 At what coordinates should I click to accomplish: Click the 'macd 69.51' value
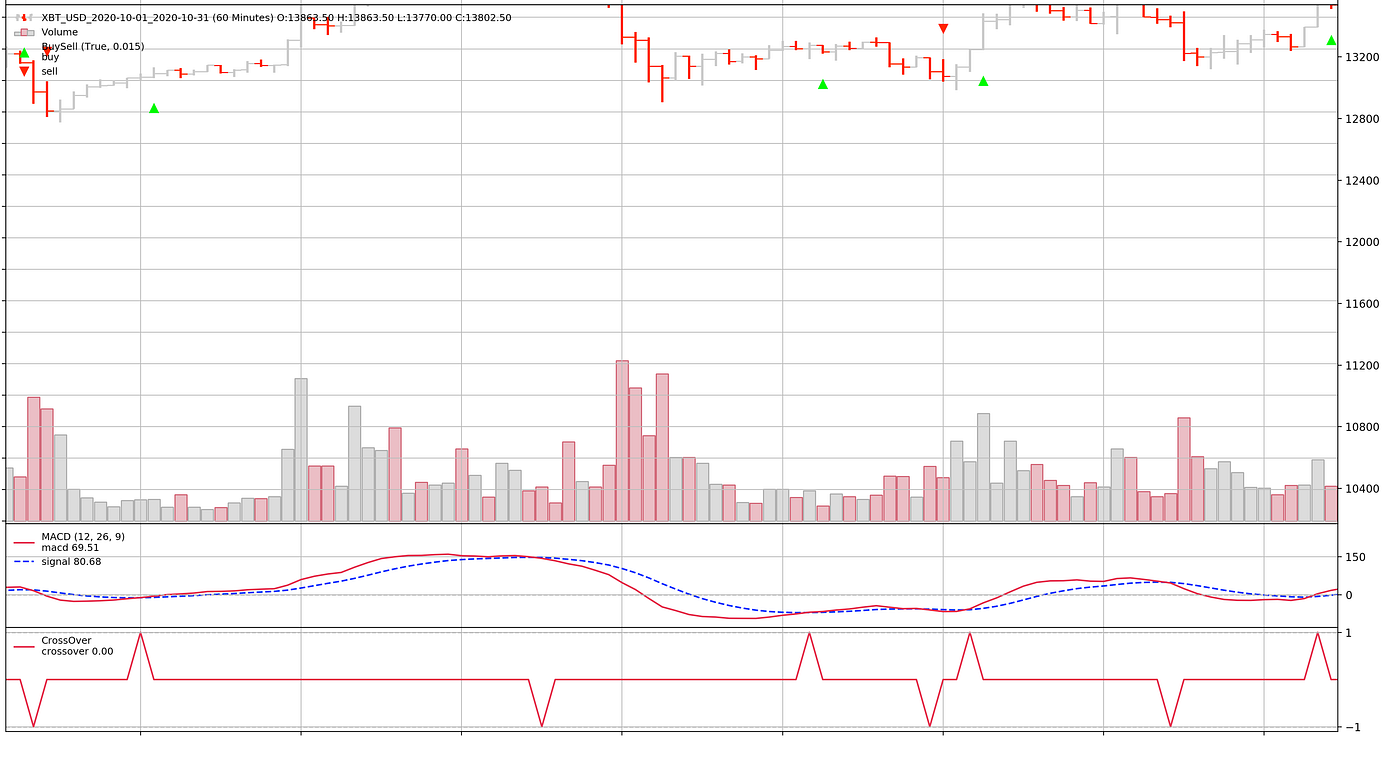tap(70, 548)
